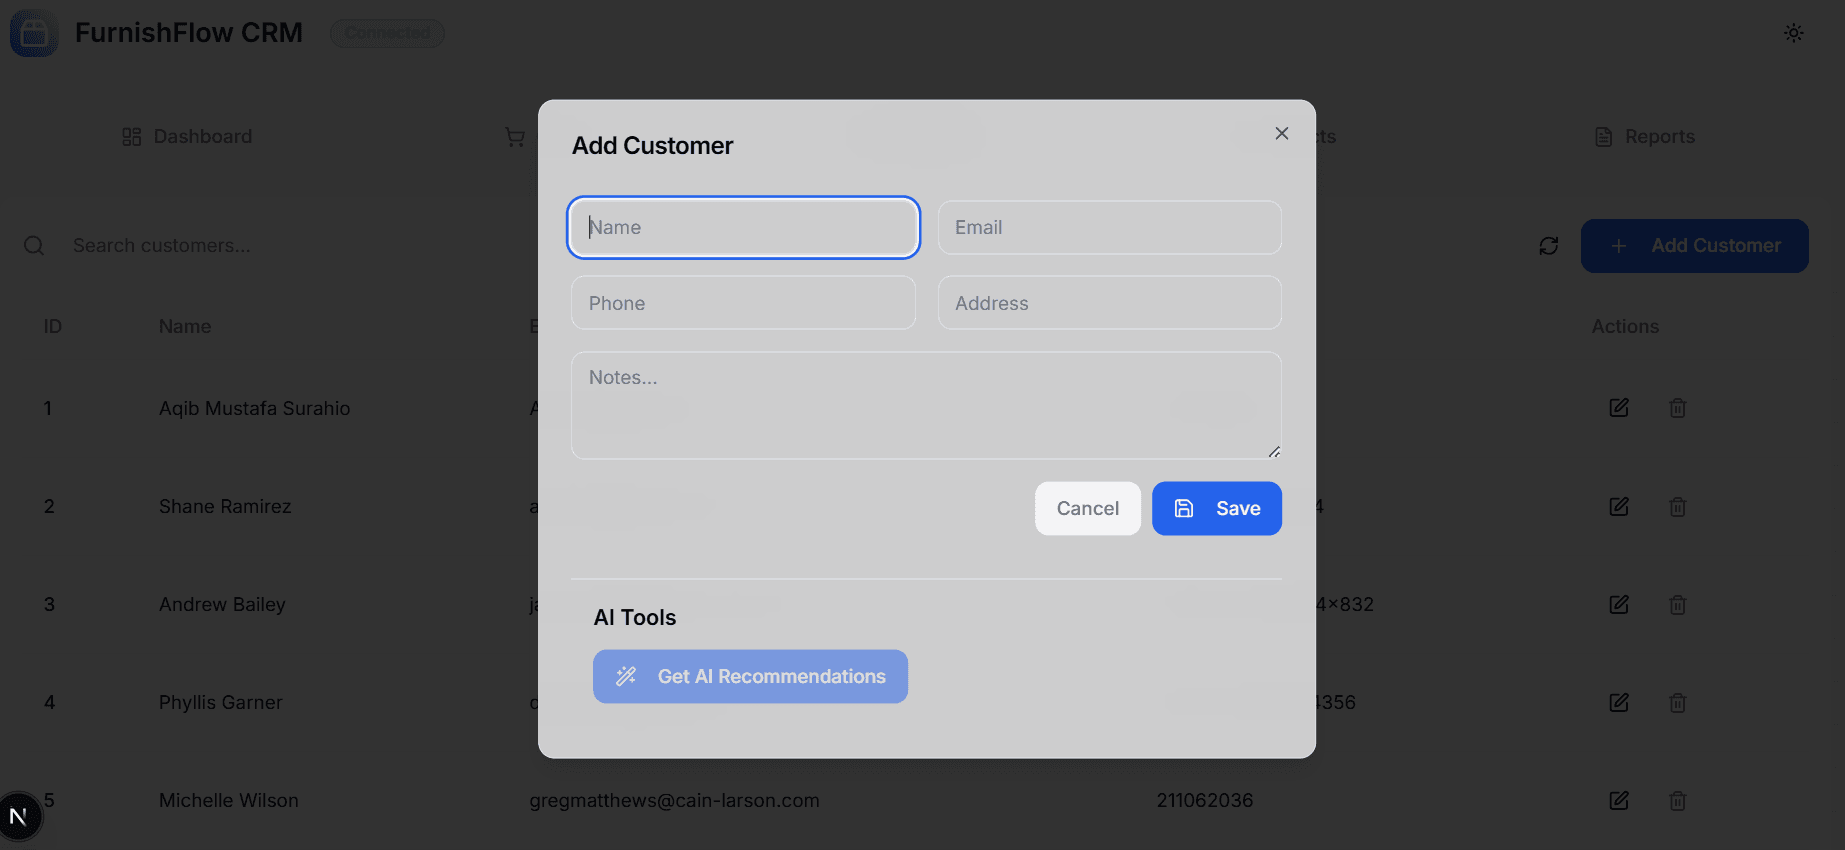Click into the Email input field
Image resolution: width=1845 pixels, height=850 pixels.
coord(1108,227)
